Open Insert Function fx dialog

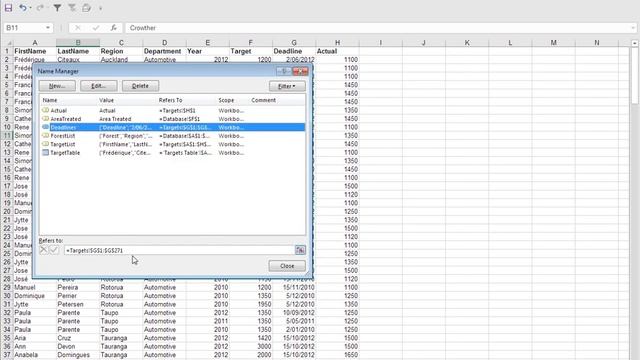point(113,28)
